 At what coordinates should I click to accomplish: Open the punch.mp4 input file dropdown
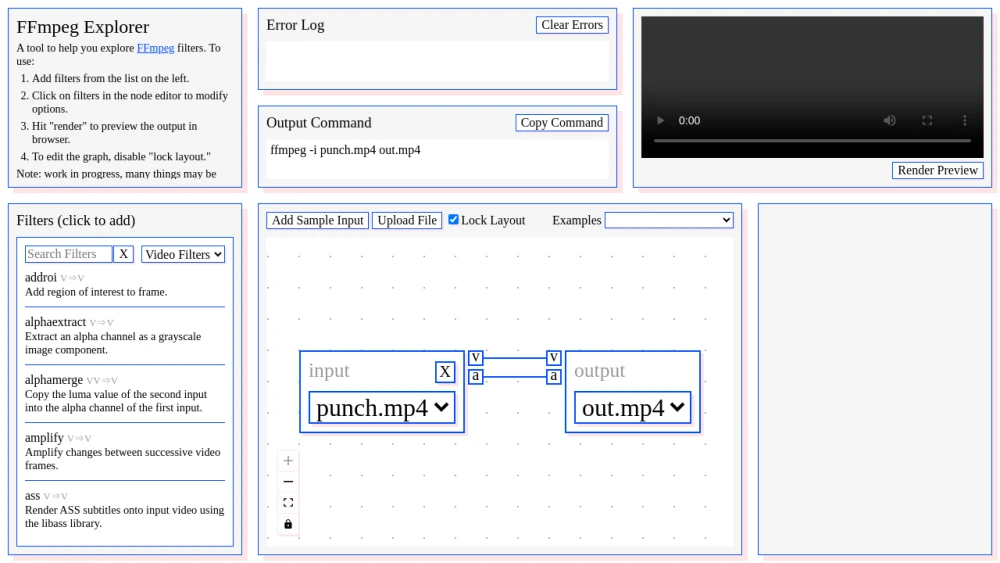click(382, 407)
